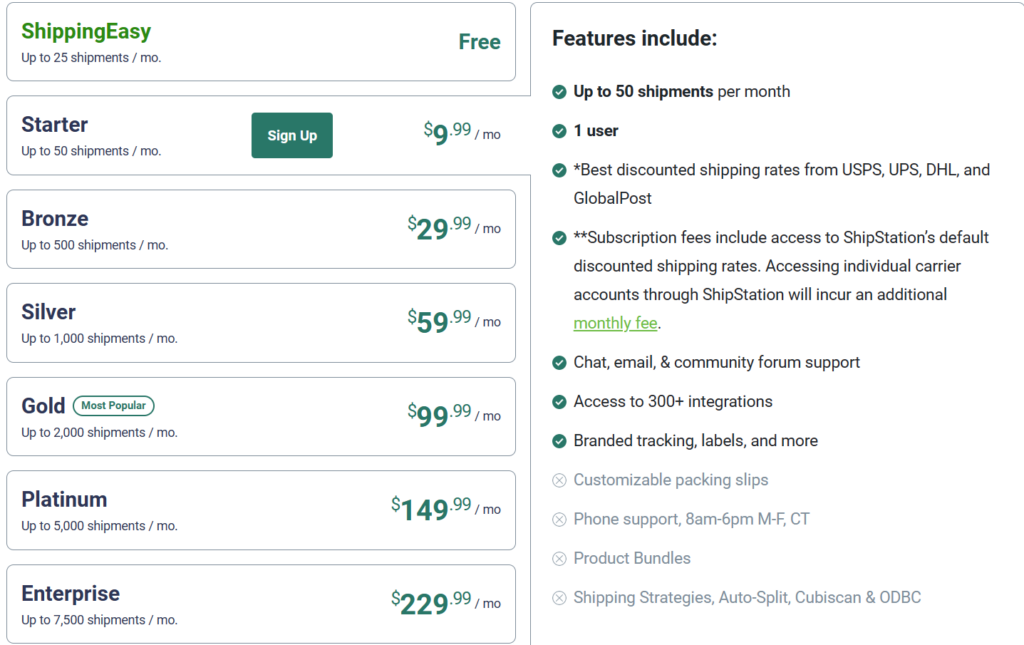Screen dimensions: 1024x645
Task: Click checkmark icon beside Up to 50 shipments
Action: (x=559, y=92)
